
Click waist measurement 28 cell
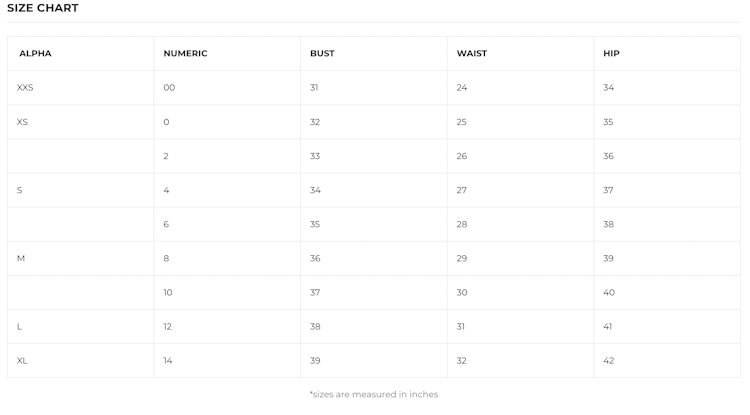[462, 224]
